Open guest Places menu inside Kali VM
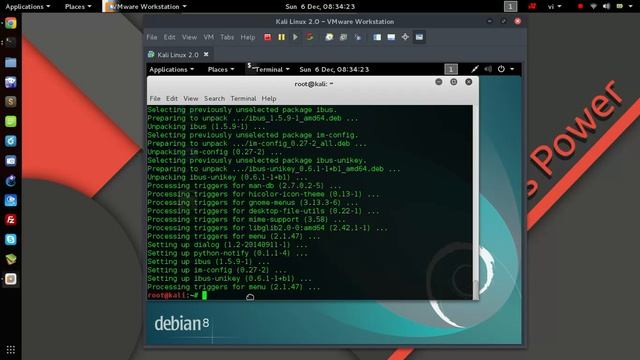Screen dimensions: 640x360 tap(221, 69)
